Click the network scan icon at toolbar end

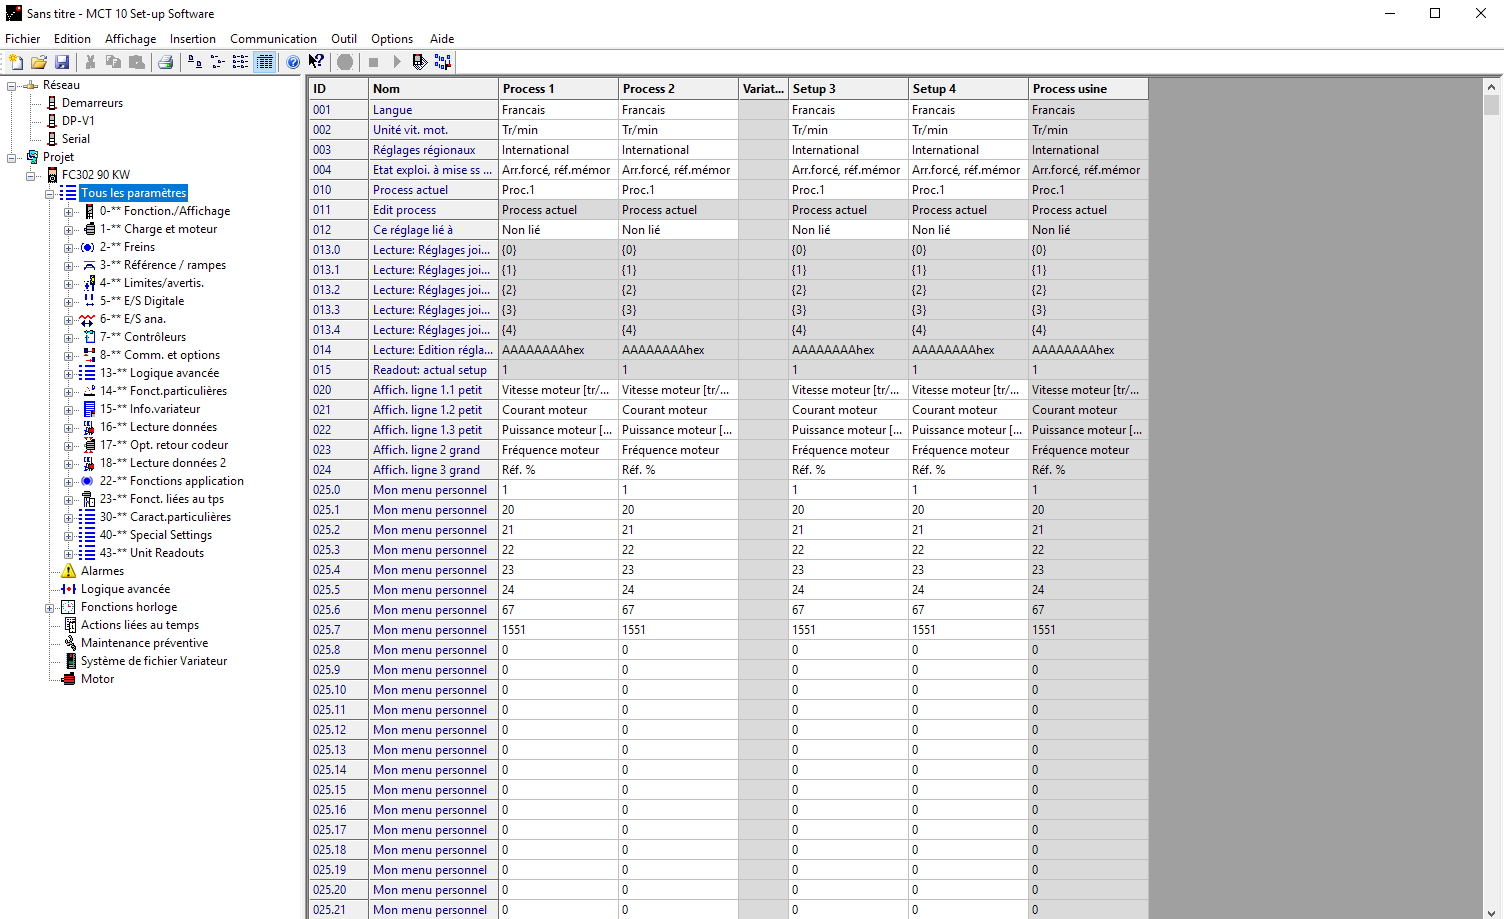(x=443, y=62)
